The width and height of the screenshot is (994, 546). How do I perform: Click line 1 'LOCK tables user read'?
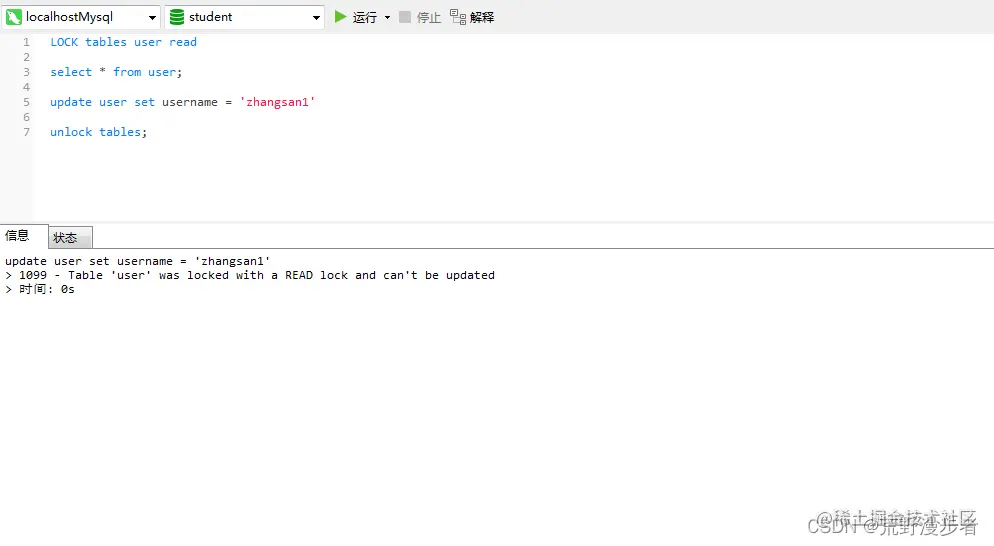coord(124,42)
